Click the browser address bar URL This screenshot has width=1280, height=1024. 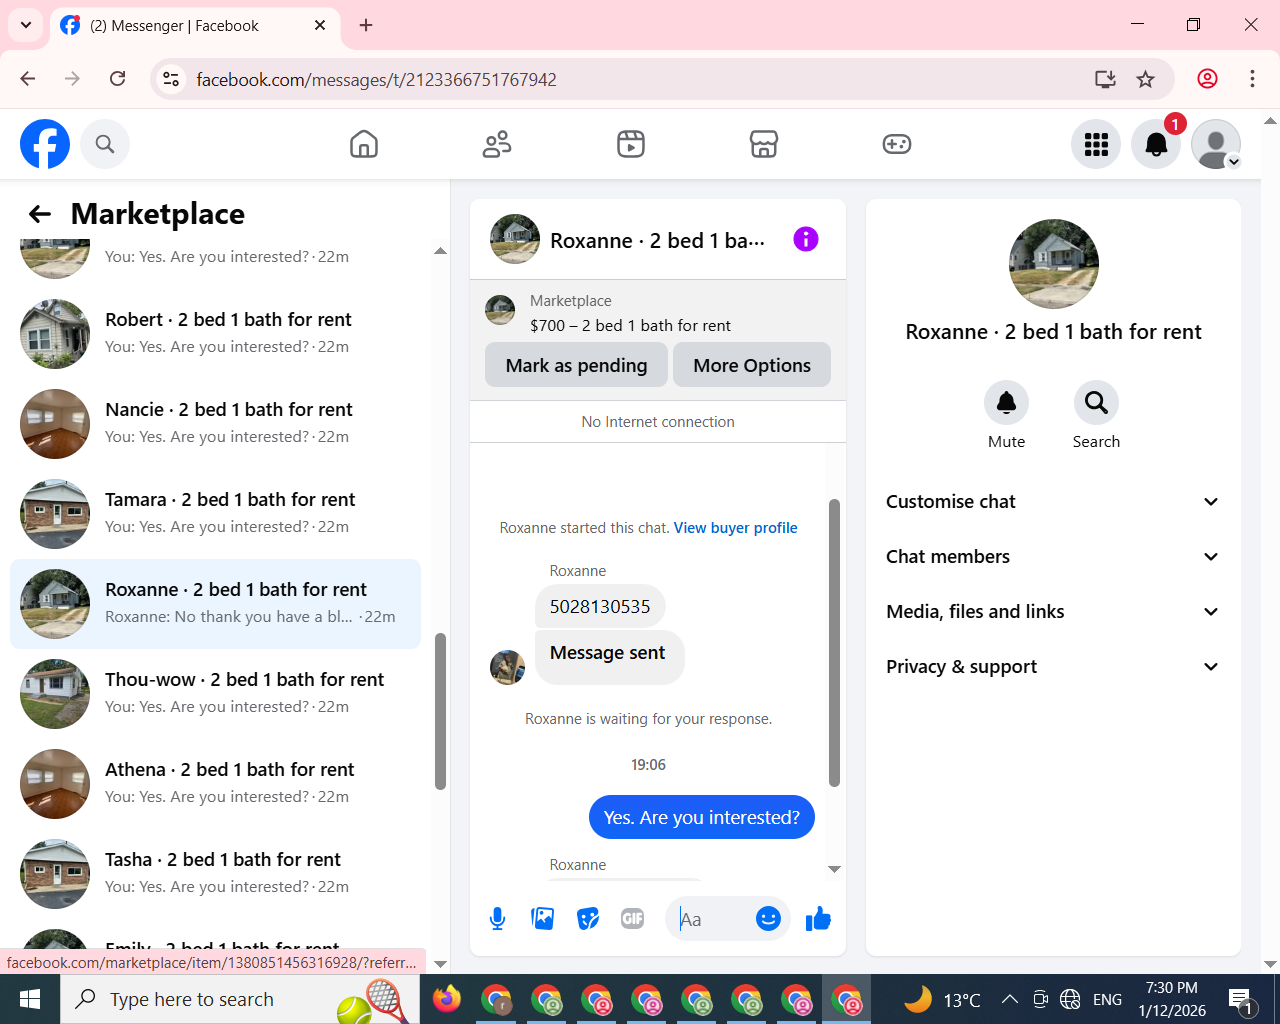pyautogui.click(x=376, y=79)
